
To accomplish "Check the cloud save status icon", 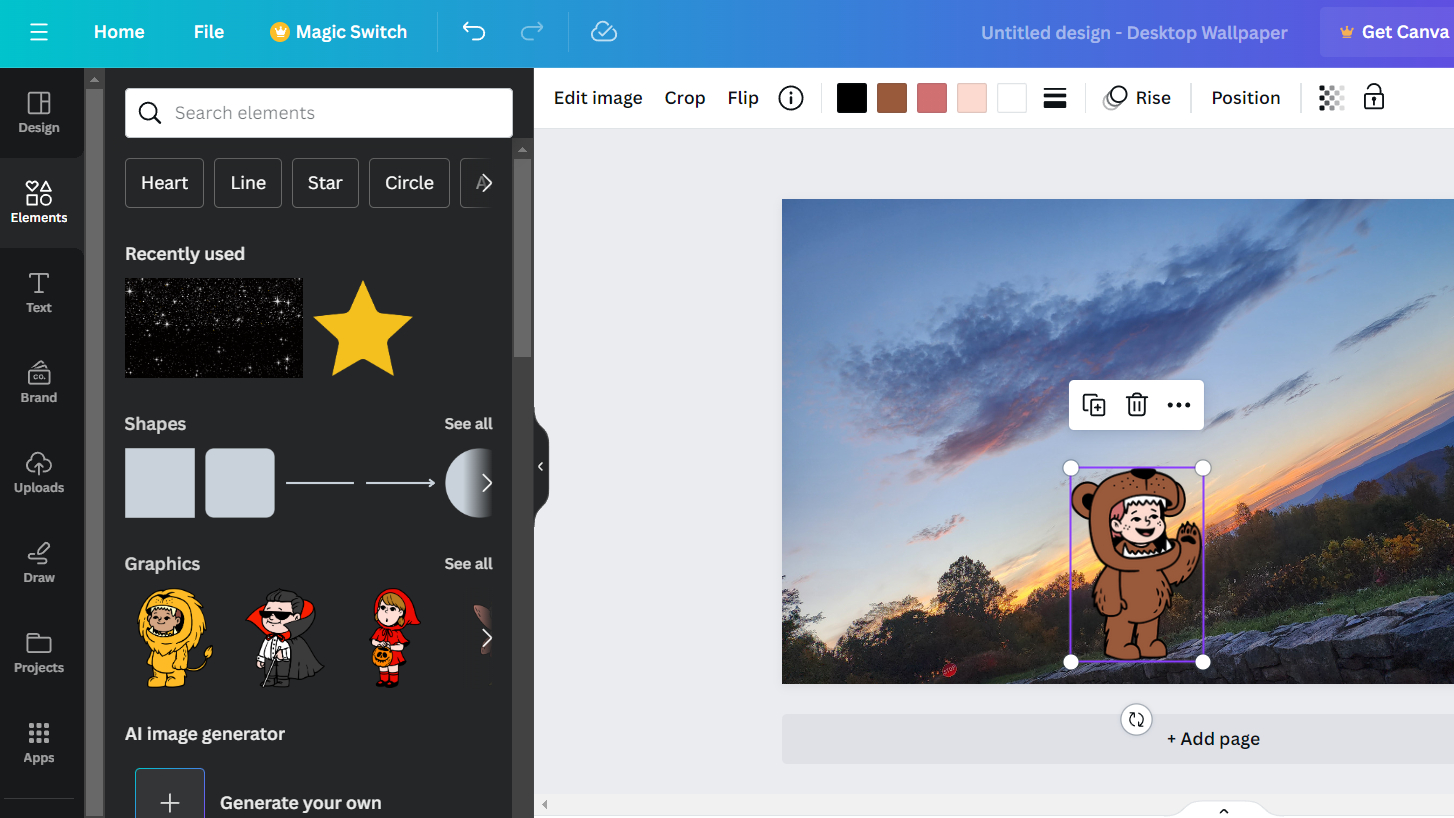I will click(604, 32).
